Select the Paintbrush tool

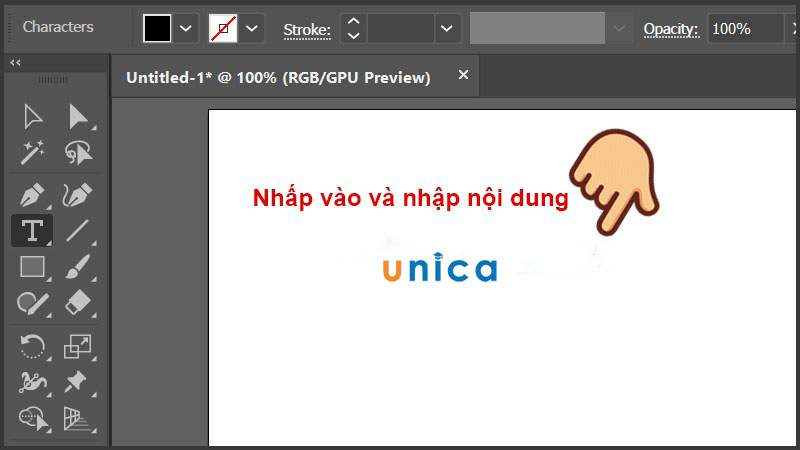click(78, 267)
